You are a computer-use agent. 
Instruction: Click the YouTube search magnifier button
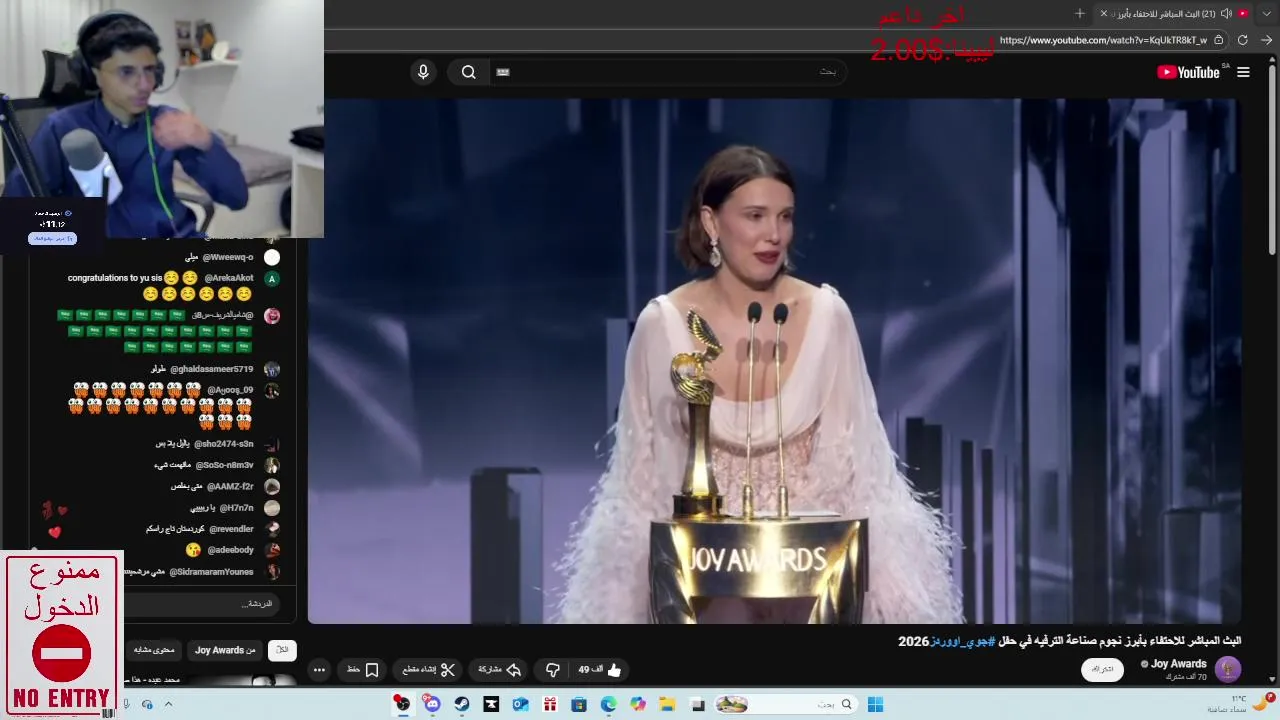click(469, 72)
